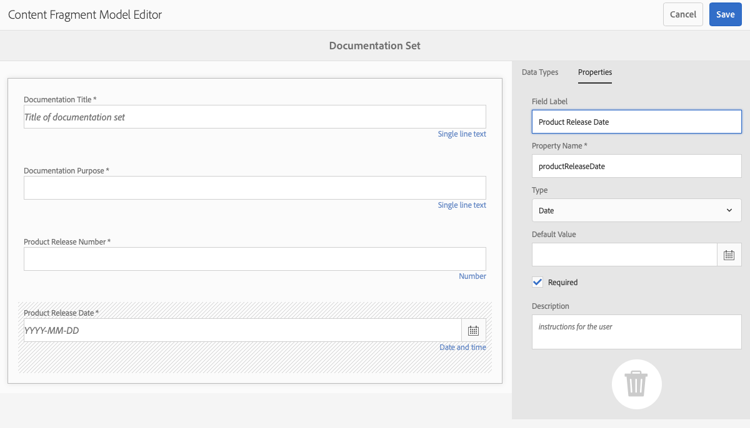Click the trash delete field icon
This screenshot has height=428, width=750.
636,384
